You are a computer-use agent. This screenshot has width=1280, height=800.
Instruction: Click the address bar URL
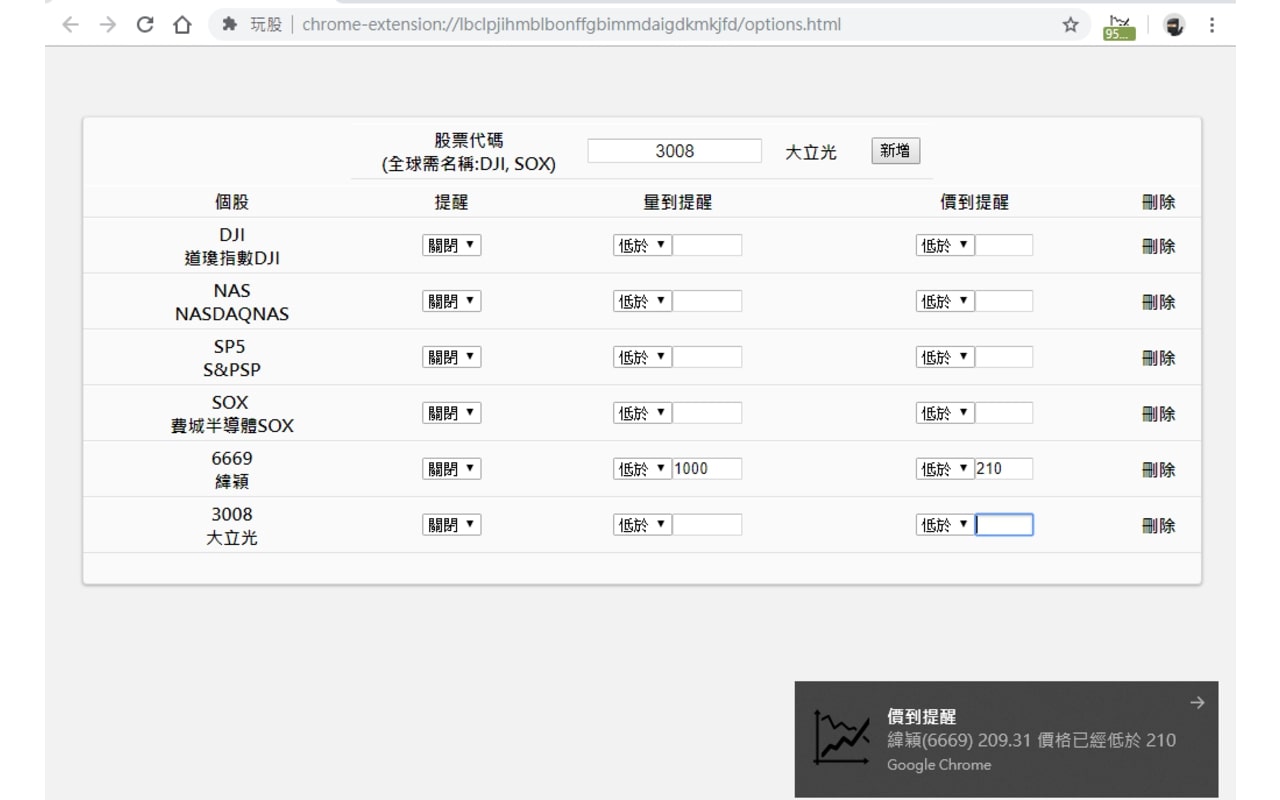tap(571, 25)
